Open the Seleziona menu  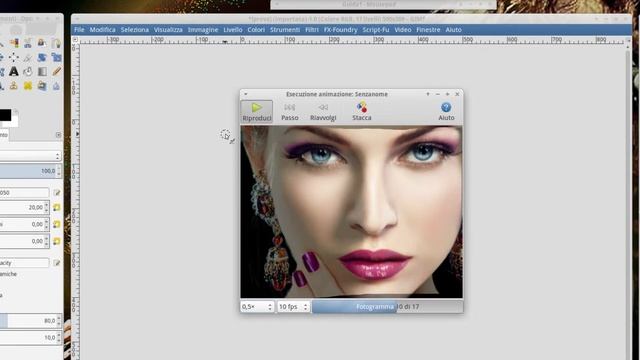[135, 30]
